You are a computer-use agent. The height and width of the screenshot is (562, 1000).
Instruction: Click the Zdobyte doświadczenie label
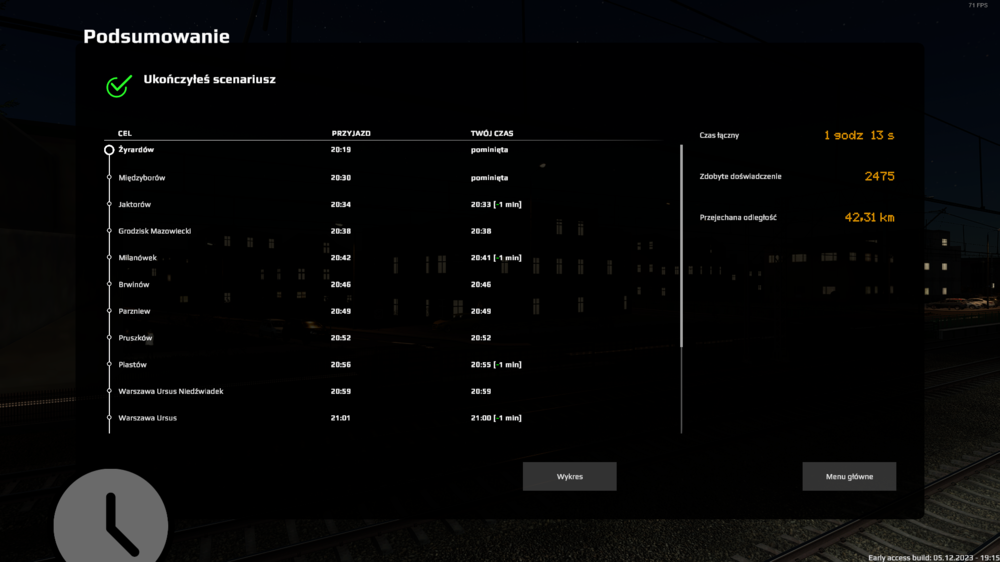[x=740, y=177]
